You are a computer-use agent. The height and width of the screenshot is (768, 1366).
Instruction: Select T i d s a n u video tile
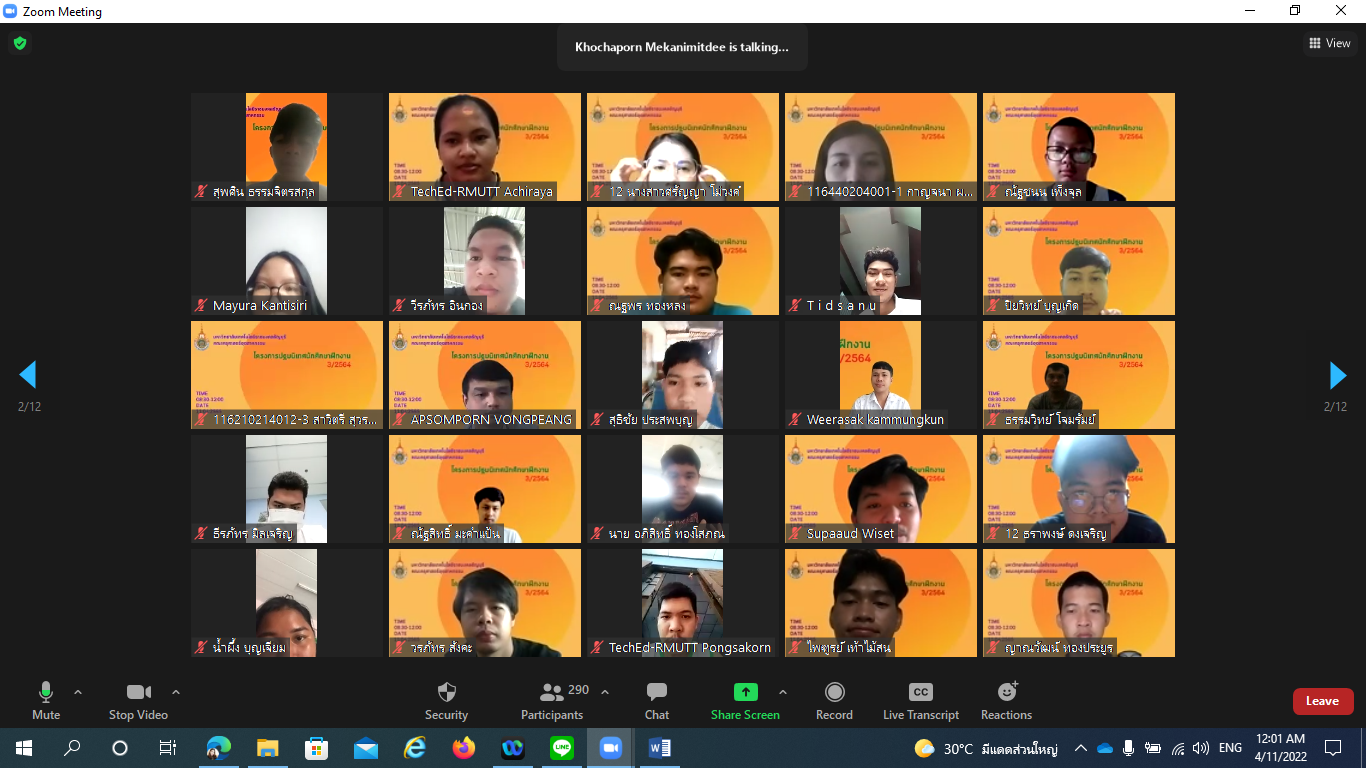(x=881, y=261)
